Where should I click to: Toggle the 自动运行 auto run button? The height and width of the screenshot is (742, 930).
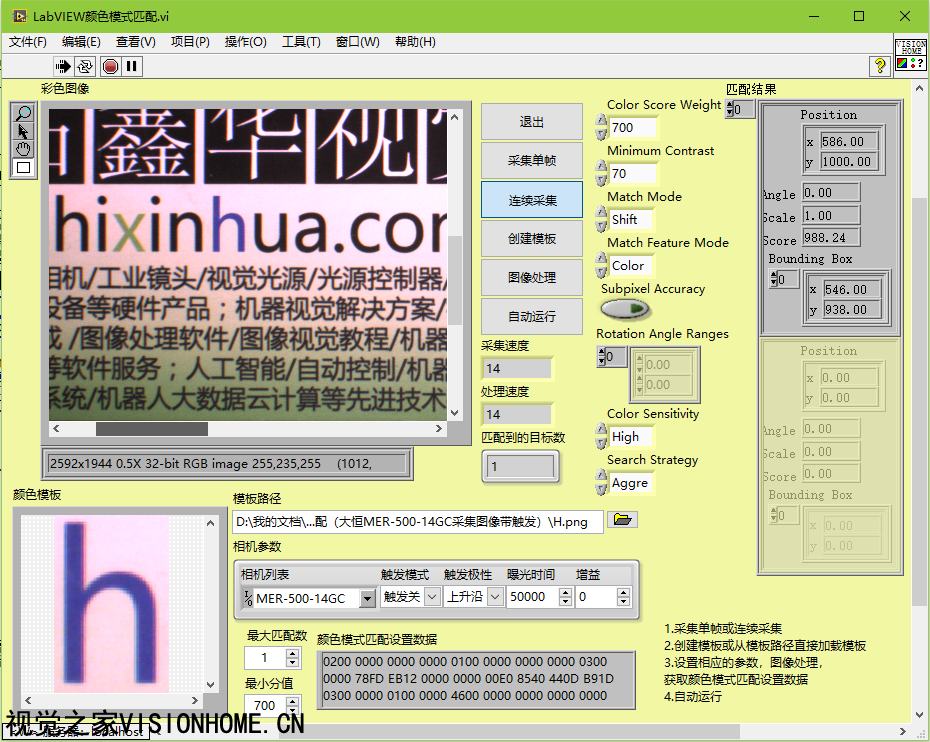coord(531,317)
